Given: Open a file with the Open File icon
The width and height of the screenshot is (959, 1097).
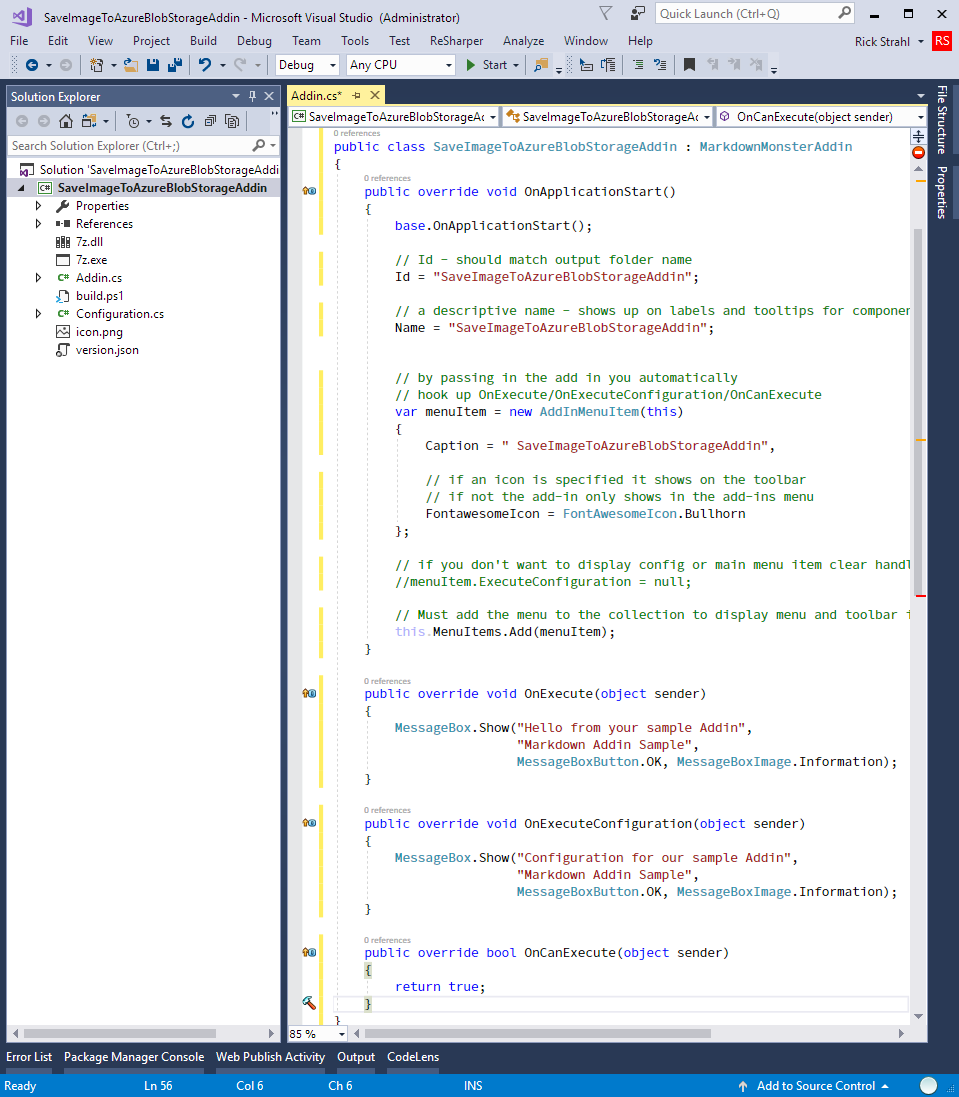Looking at the screenshot, I should (131, 65).
